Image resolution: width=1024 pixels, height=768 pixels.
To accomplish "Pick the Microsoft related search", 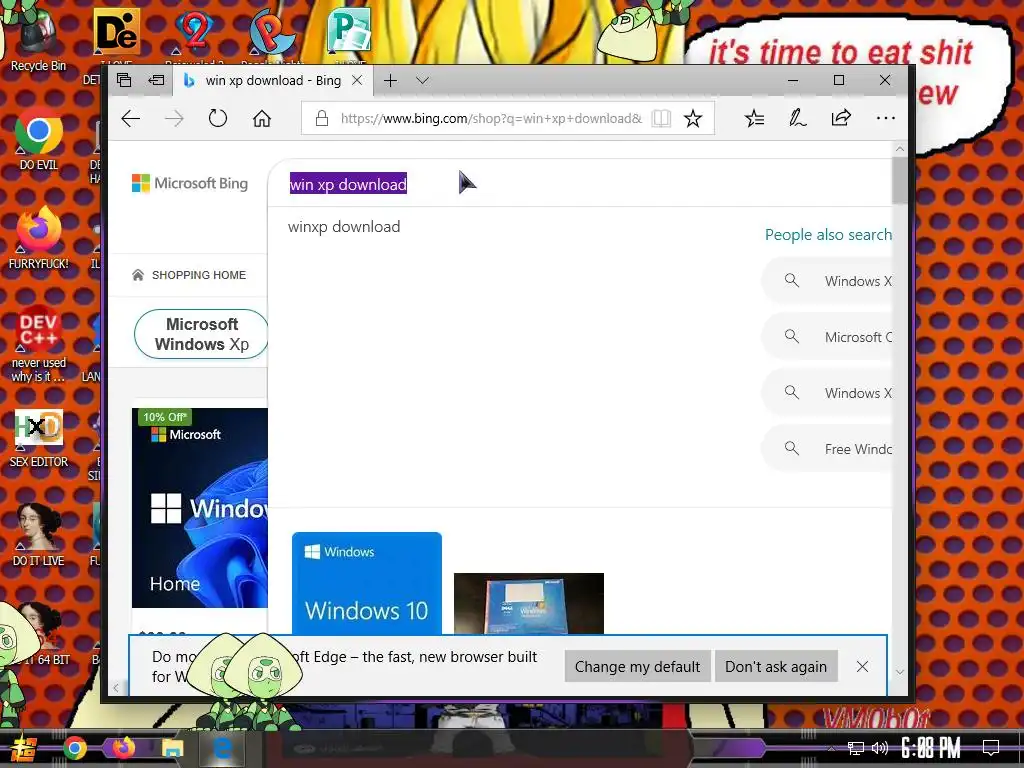I will 827,337.
